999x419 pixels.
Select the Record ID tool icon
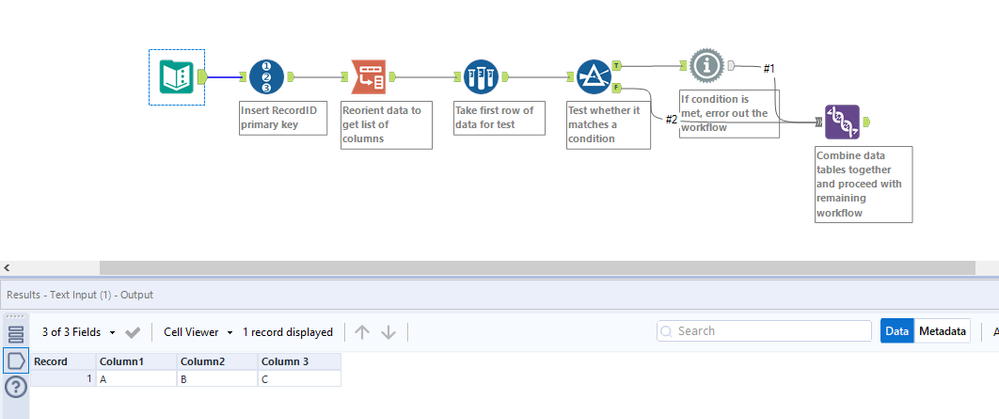(266, 77)
